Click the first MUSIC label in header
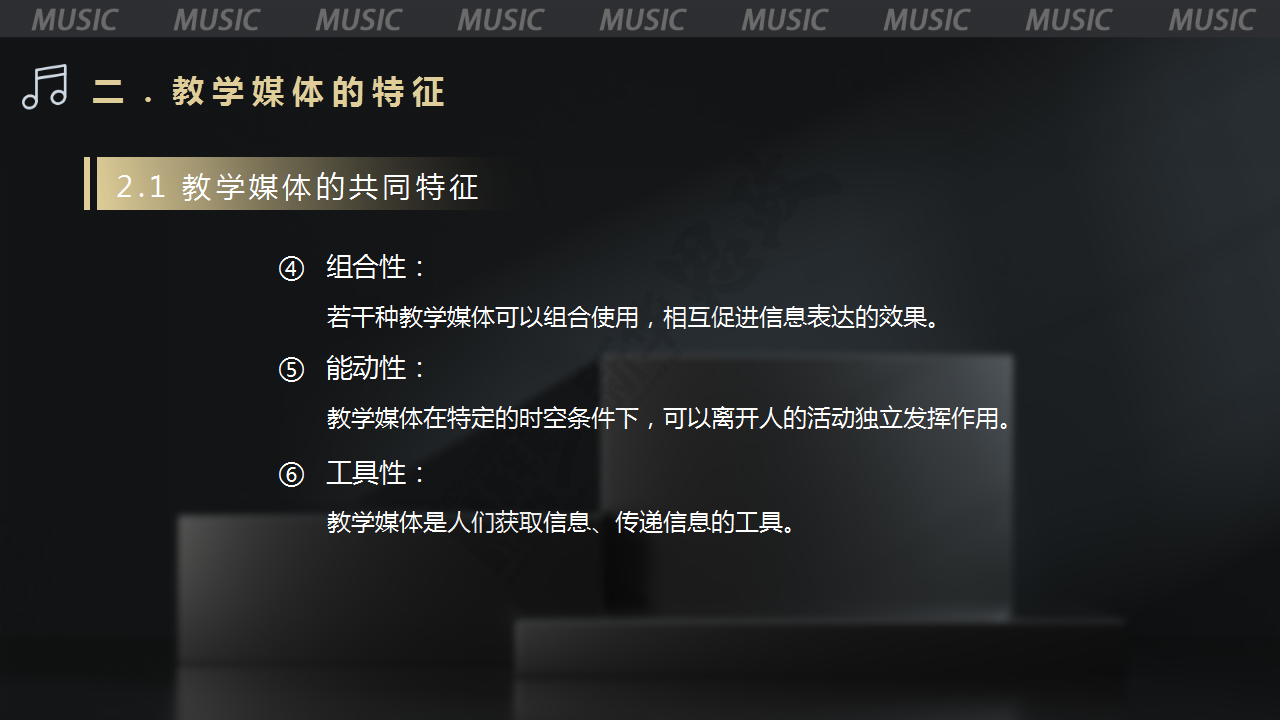The image size is (1280, 720). [74, 20]
